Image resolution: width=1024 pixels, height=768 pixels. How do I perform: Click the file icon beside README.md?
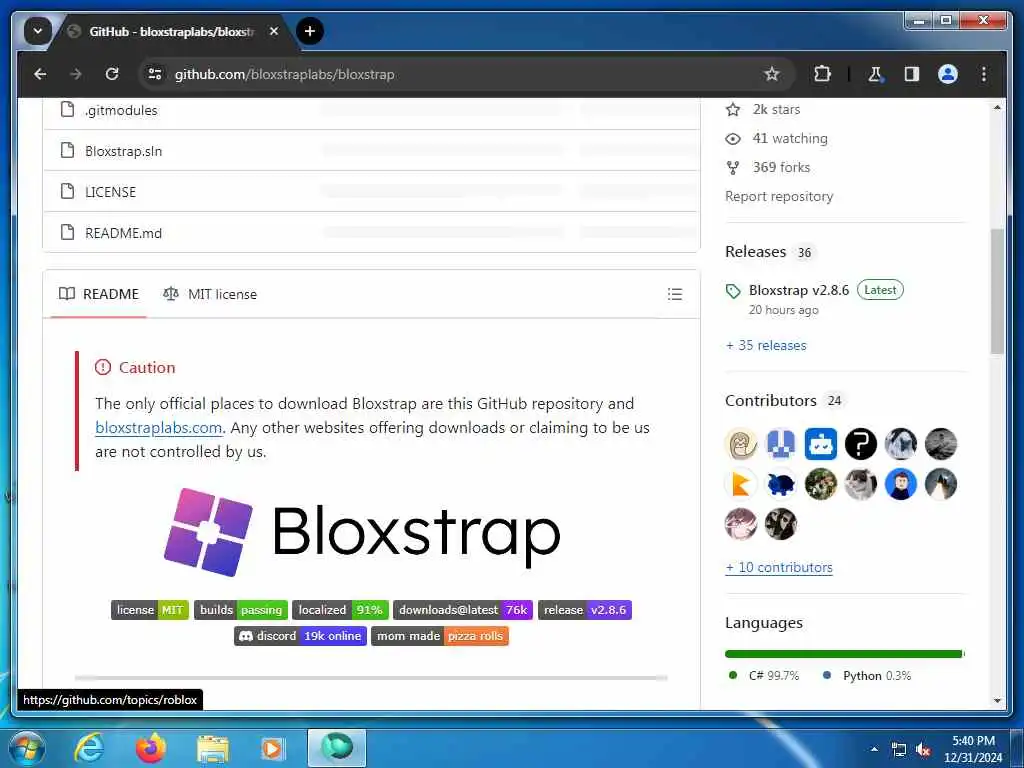click(x=67, y=232)
